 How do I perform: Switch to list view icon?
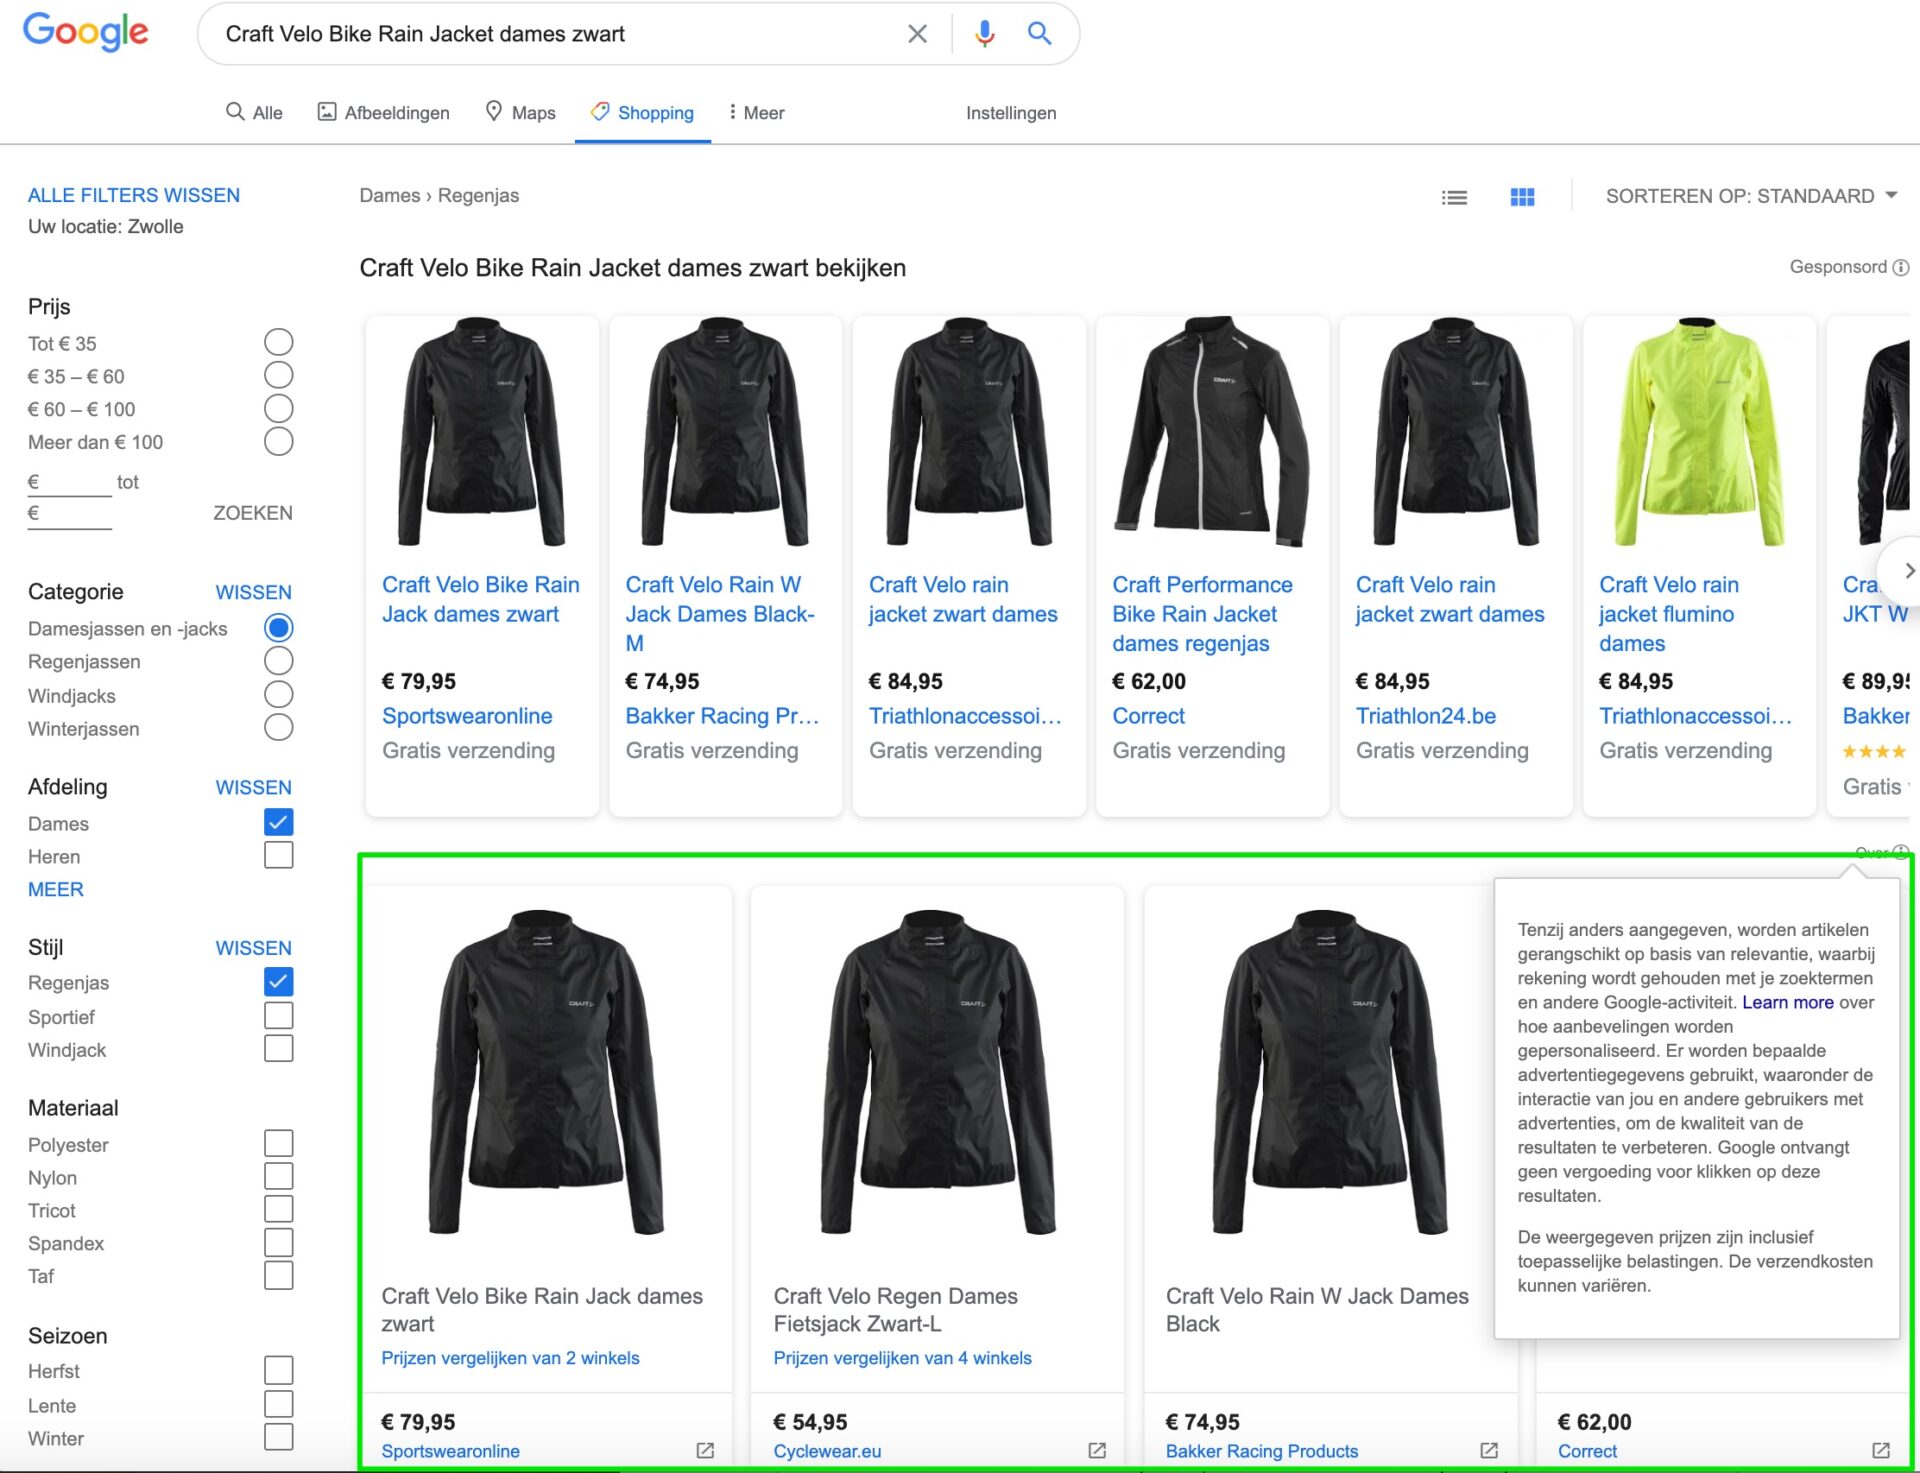(x=1454, y=197)
